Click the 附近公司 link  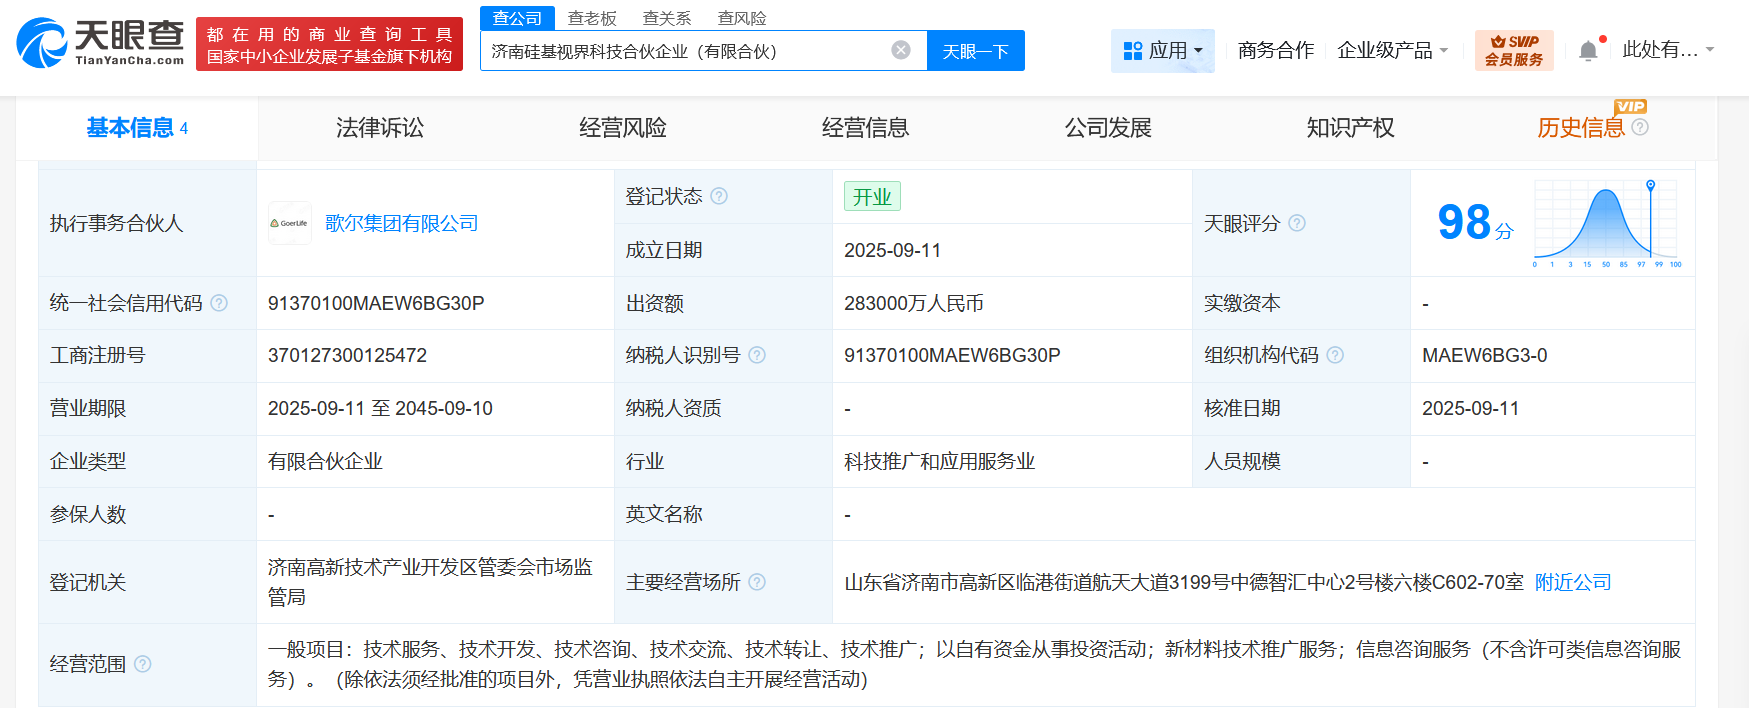pos(1572,582)
